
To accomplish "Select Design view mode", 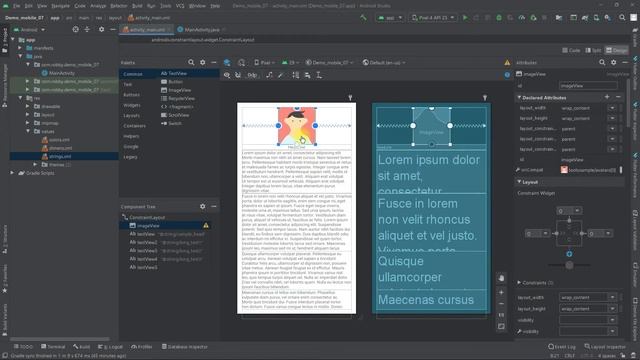I will coord(616,50).
